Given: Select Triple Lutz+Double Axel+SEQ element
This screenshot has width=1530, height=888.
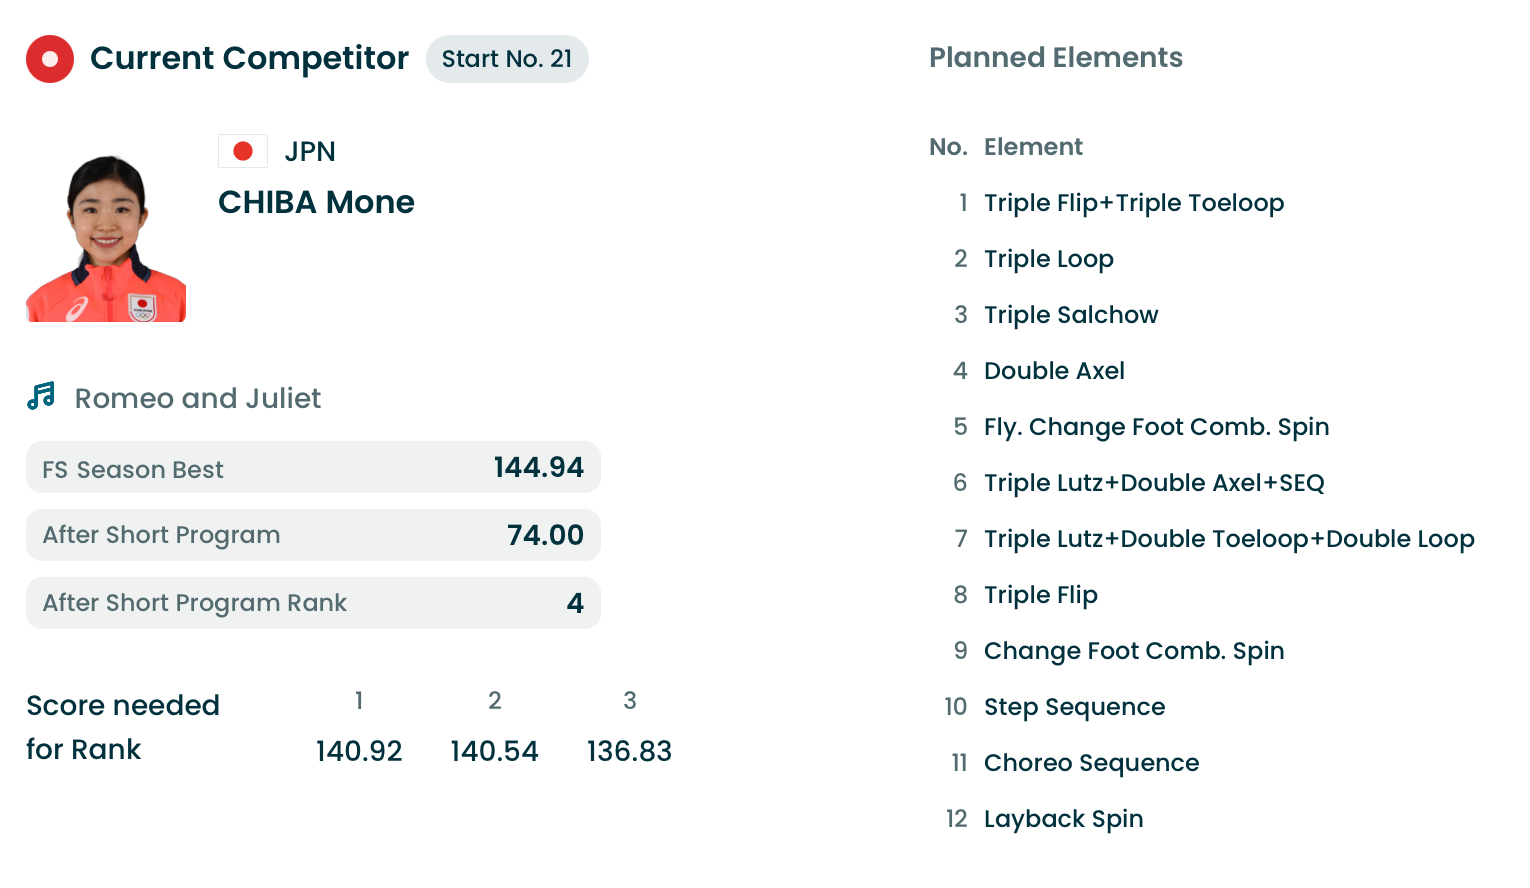Looking at the screenshot, I should click(x=1154, y=483).
